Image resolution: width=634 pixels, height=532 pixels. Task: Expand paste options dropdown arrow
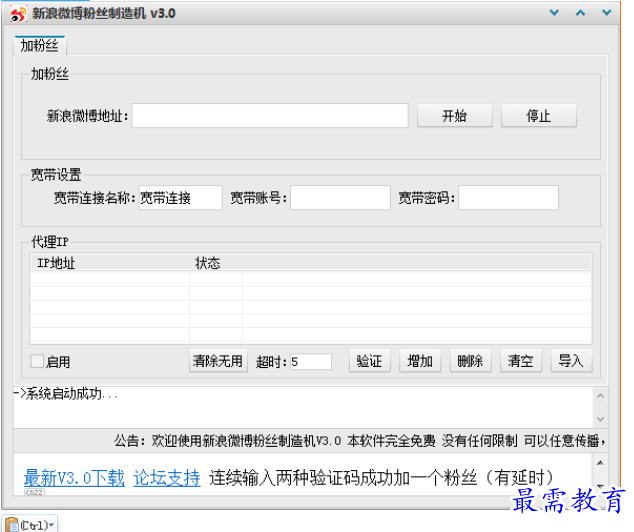click(51, 525)
